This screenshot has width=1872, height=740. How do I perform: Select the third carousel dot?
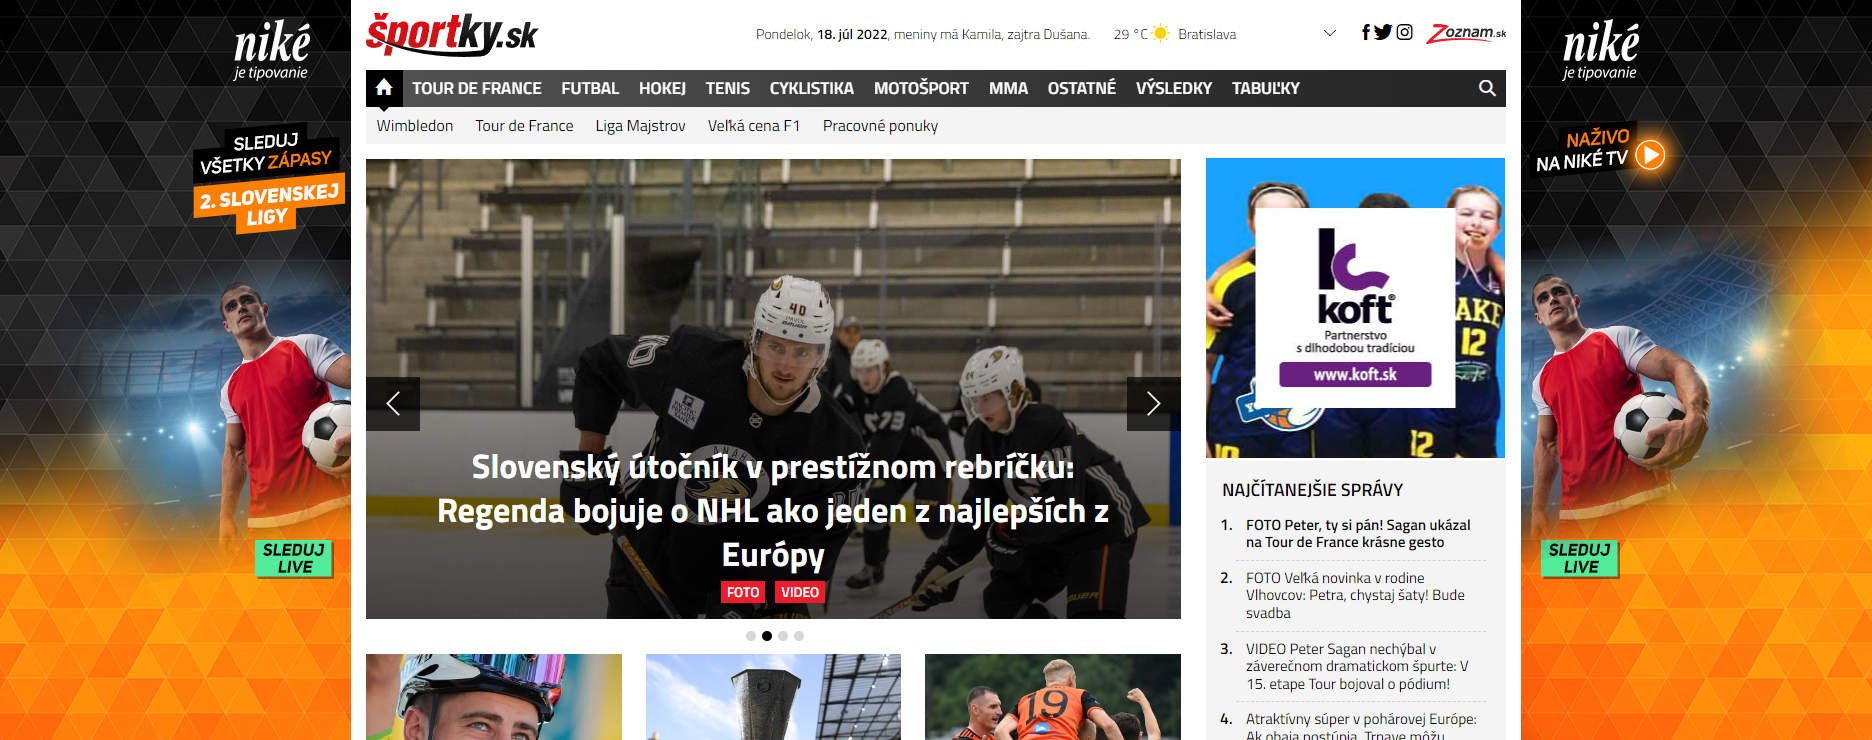pos(783,636)
